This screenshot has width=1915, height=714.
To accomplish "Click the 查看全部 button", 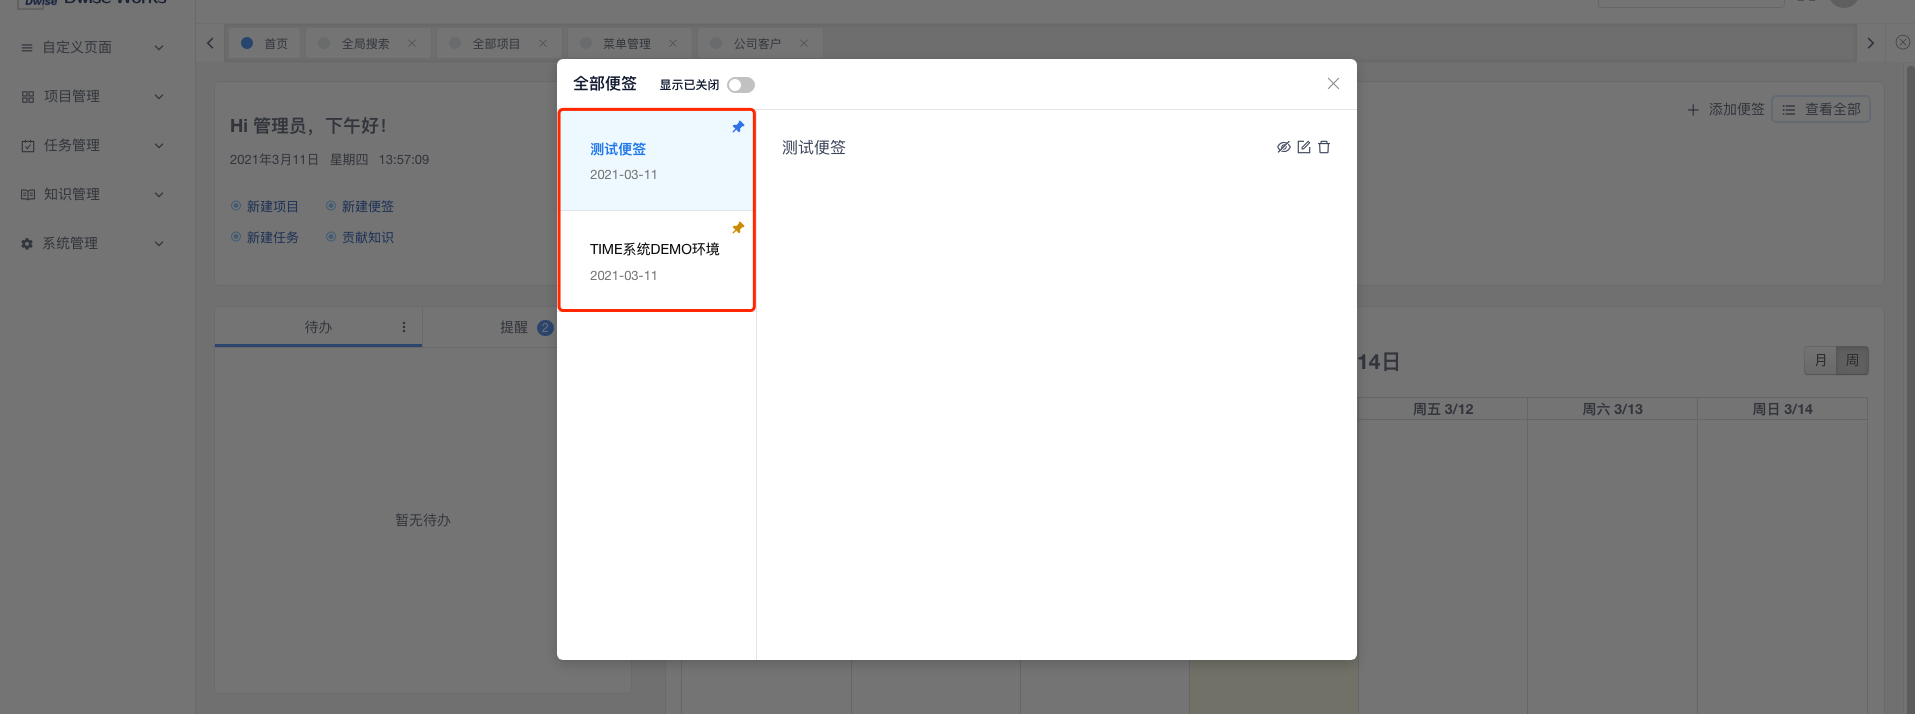I will pos(1821,110).
